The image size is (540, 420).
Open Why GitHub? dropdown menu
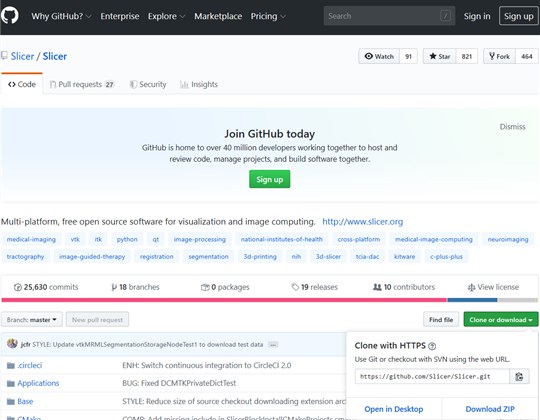(61, 16)
